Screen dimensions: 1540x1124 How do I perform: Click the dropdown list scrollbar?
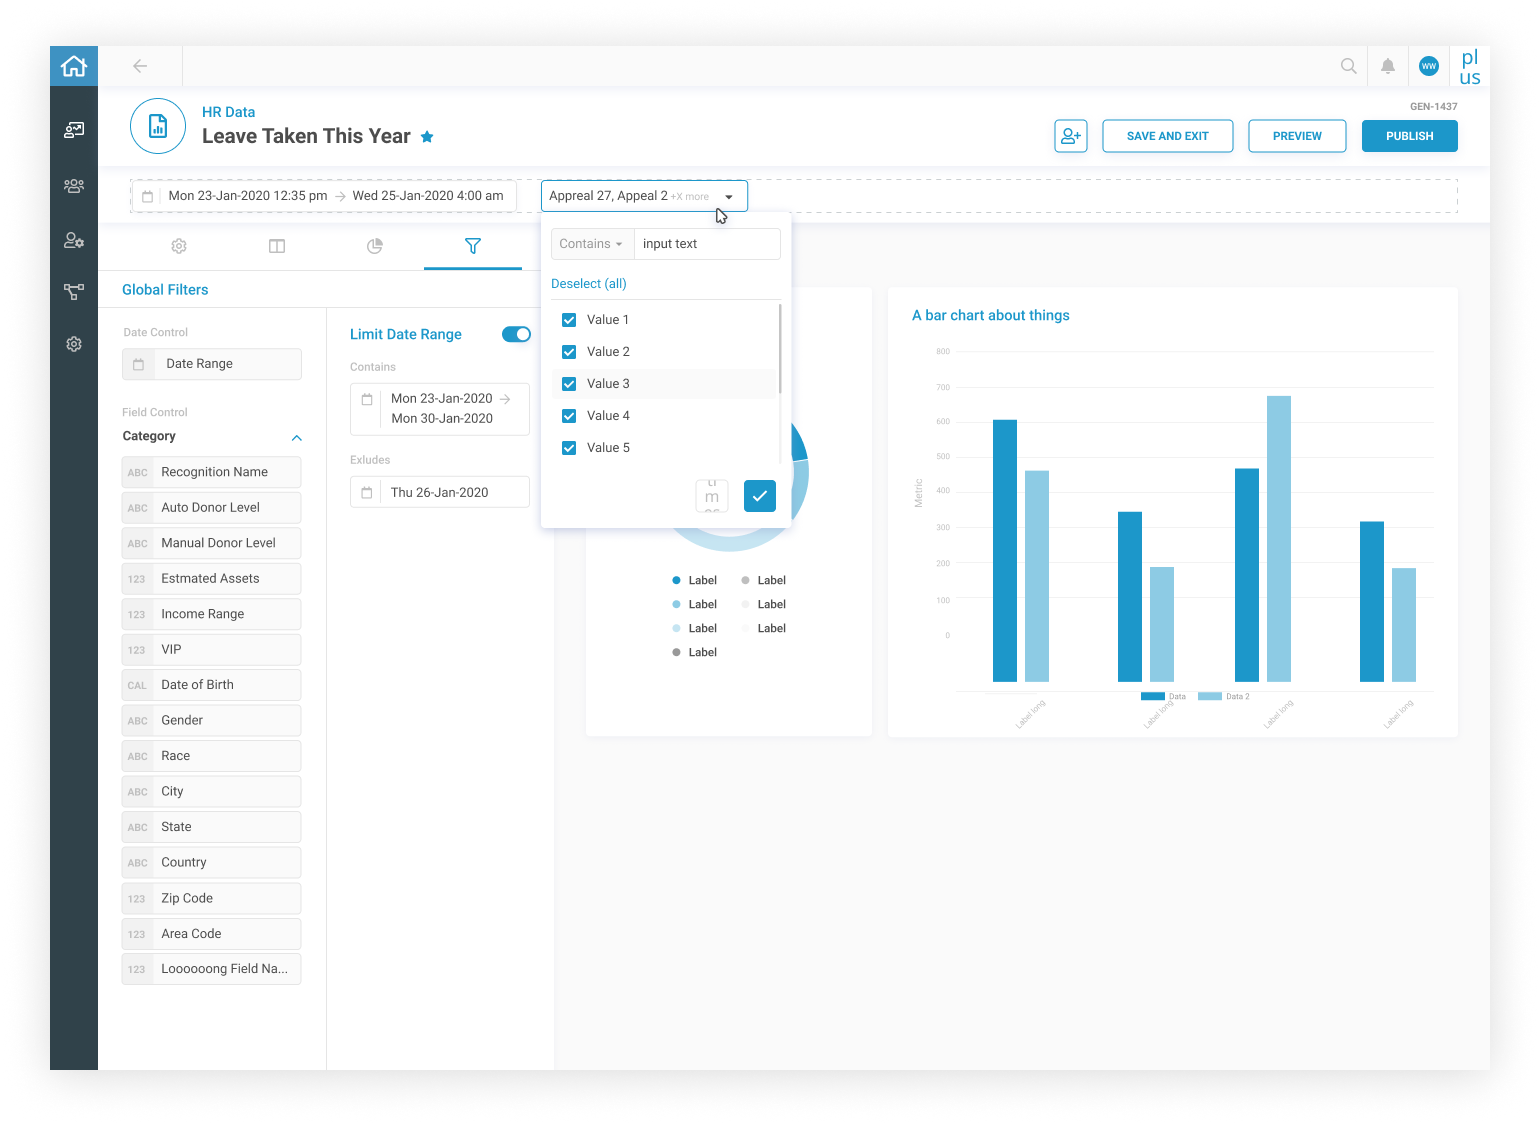[x=779, y=350]
